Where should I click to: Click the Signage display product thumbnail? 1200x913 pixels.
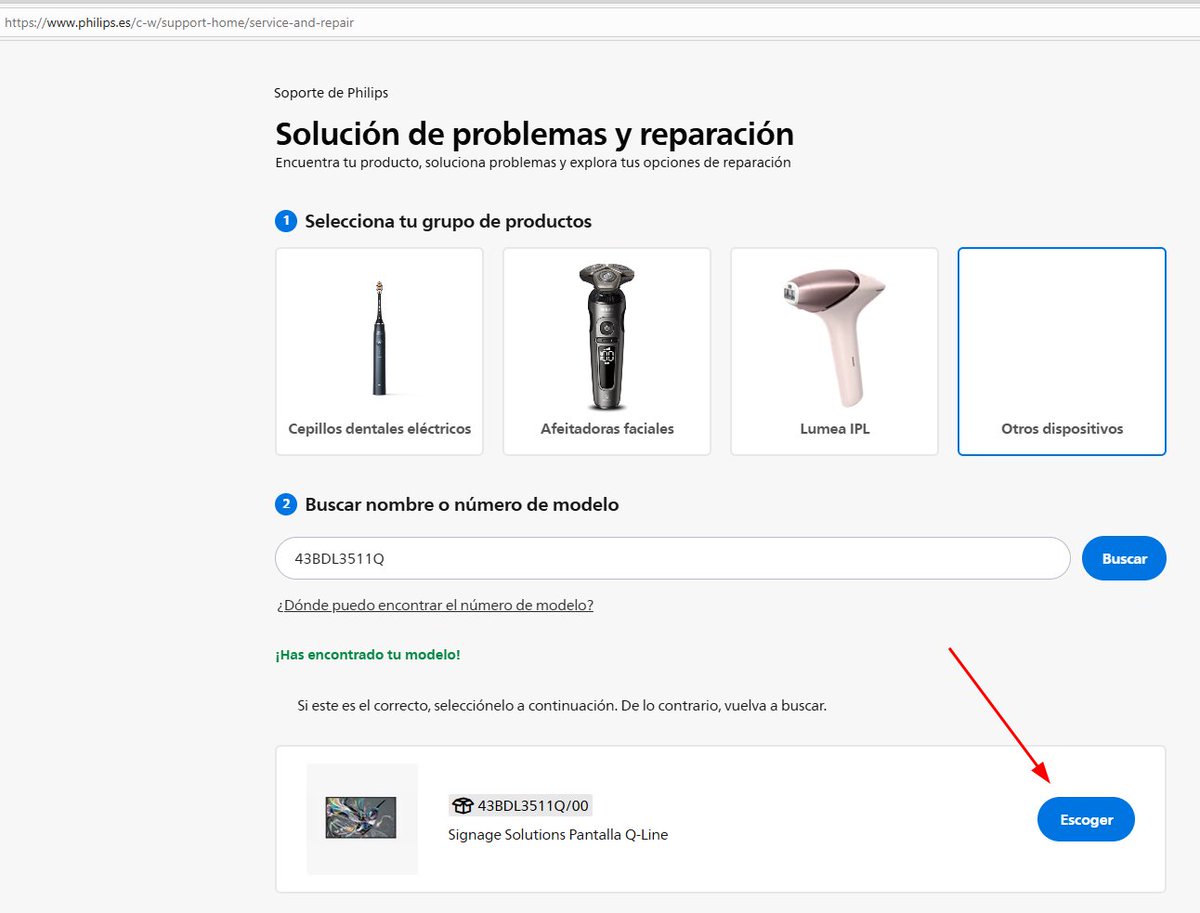(x=362, y=818)
